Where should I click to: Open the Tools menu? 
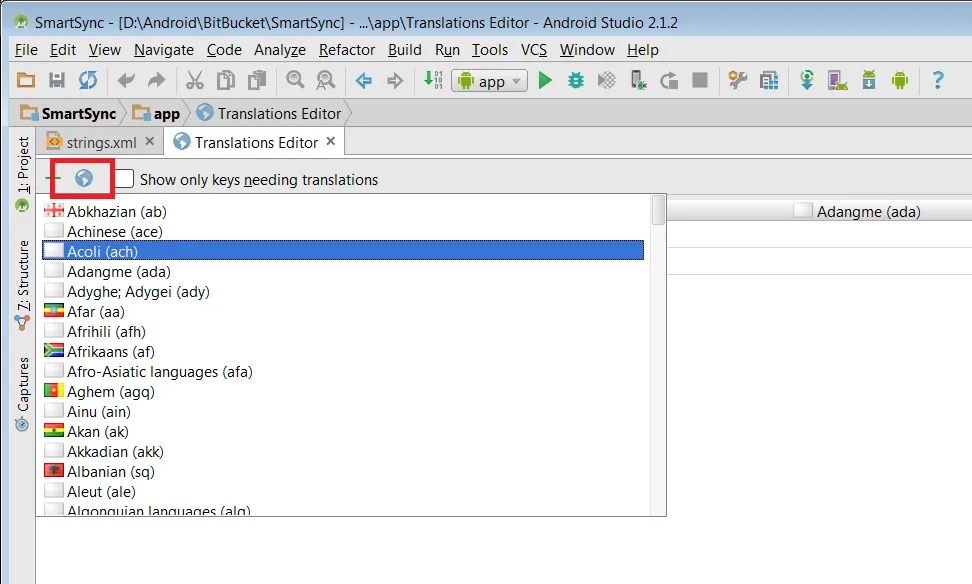(x=490, y=50)
